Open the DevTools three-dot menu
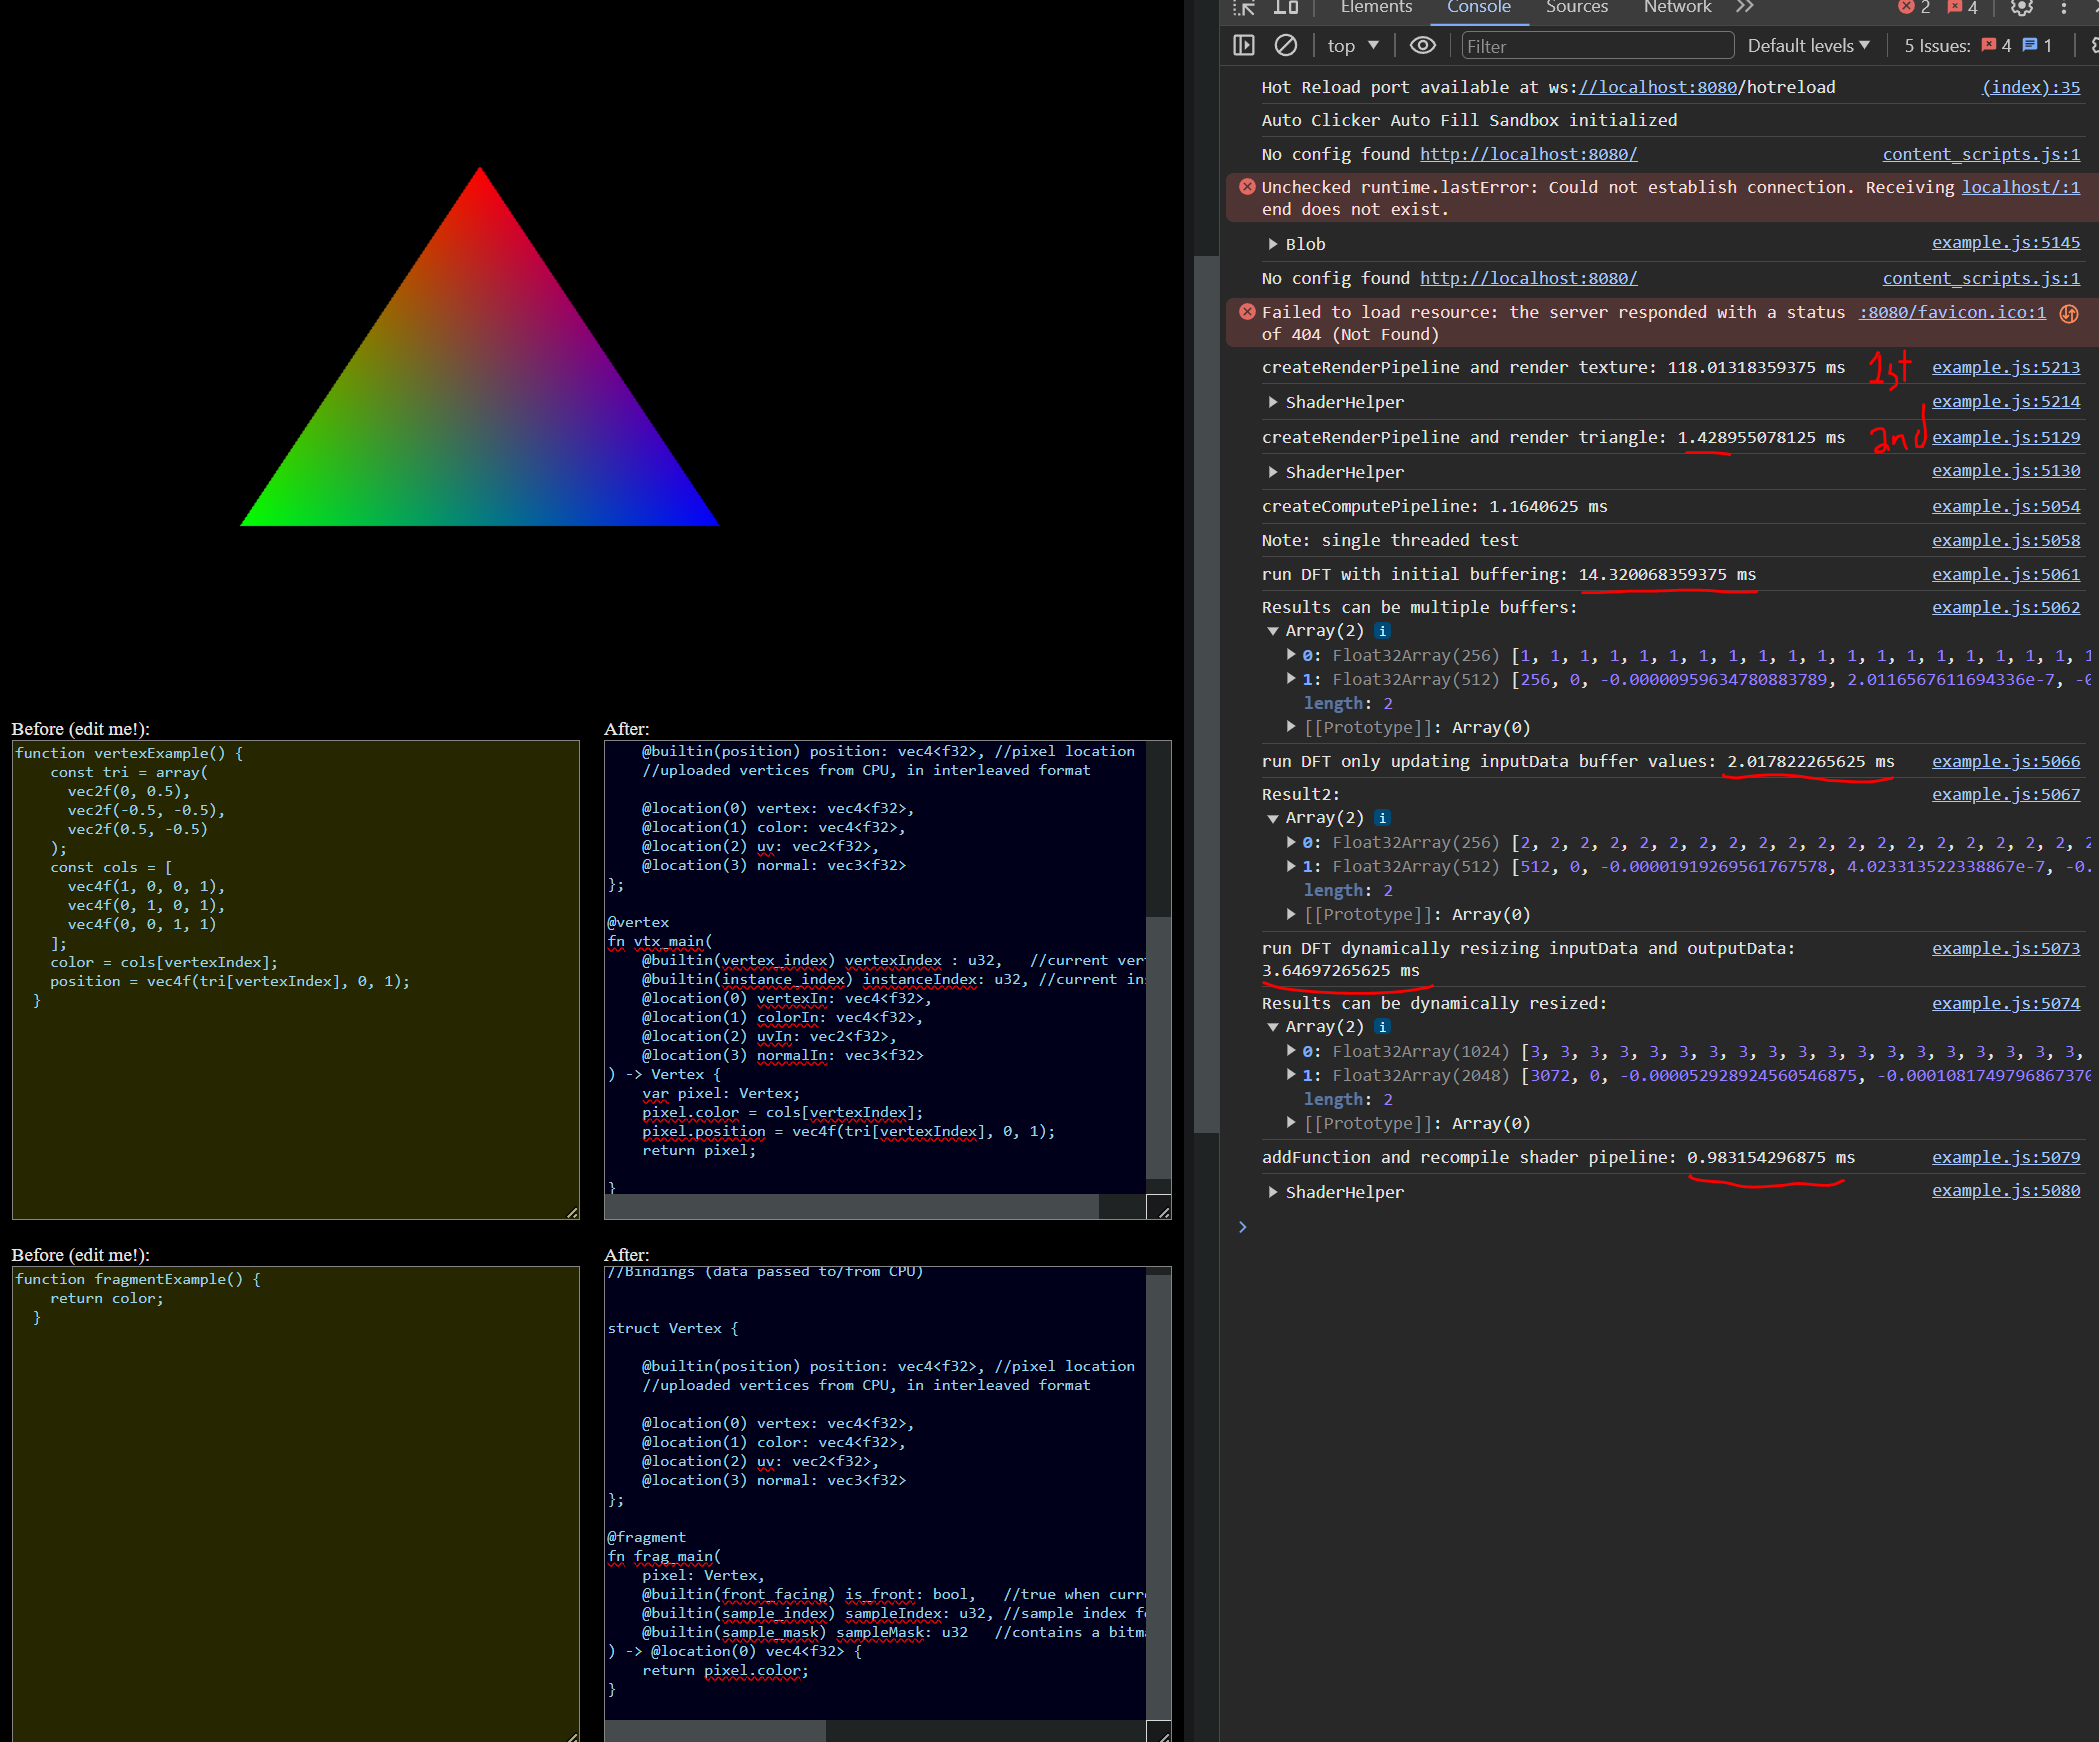The width and height of the screenshot is (2099, 1742). click(x=2064, y=8)
